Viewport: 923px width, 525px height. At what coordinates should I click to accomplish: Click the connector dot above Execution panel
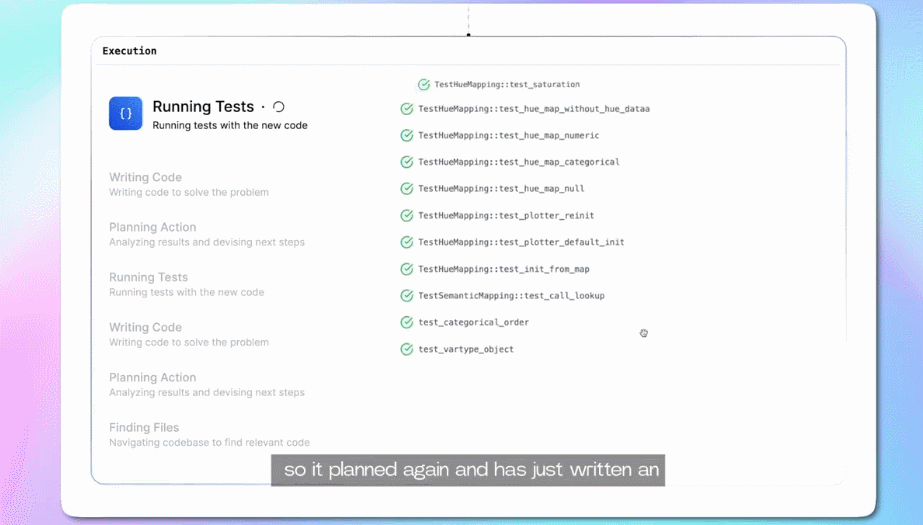coord(468,35)
